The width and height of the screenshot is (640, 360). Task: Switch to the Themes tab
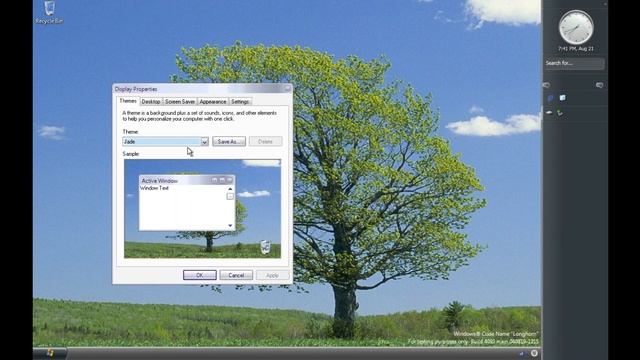click(128, 101)
